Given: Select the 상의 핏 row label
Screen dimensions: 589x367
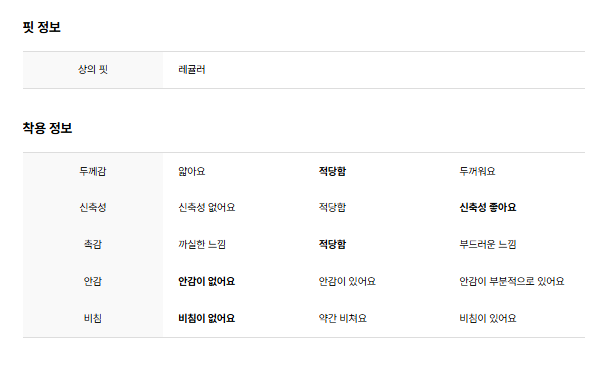Looking at the screenshot, I should click(x=93, y=69).
